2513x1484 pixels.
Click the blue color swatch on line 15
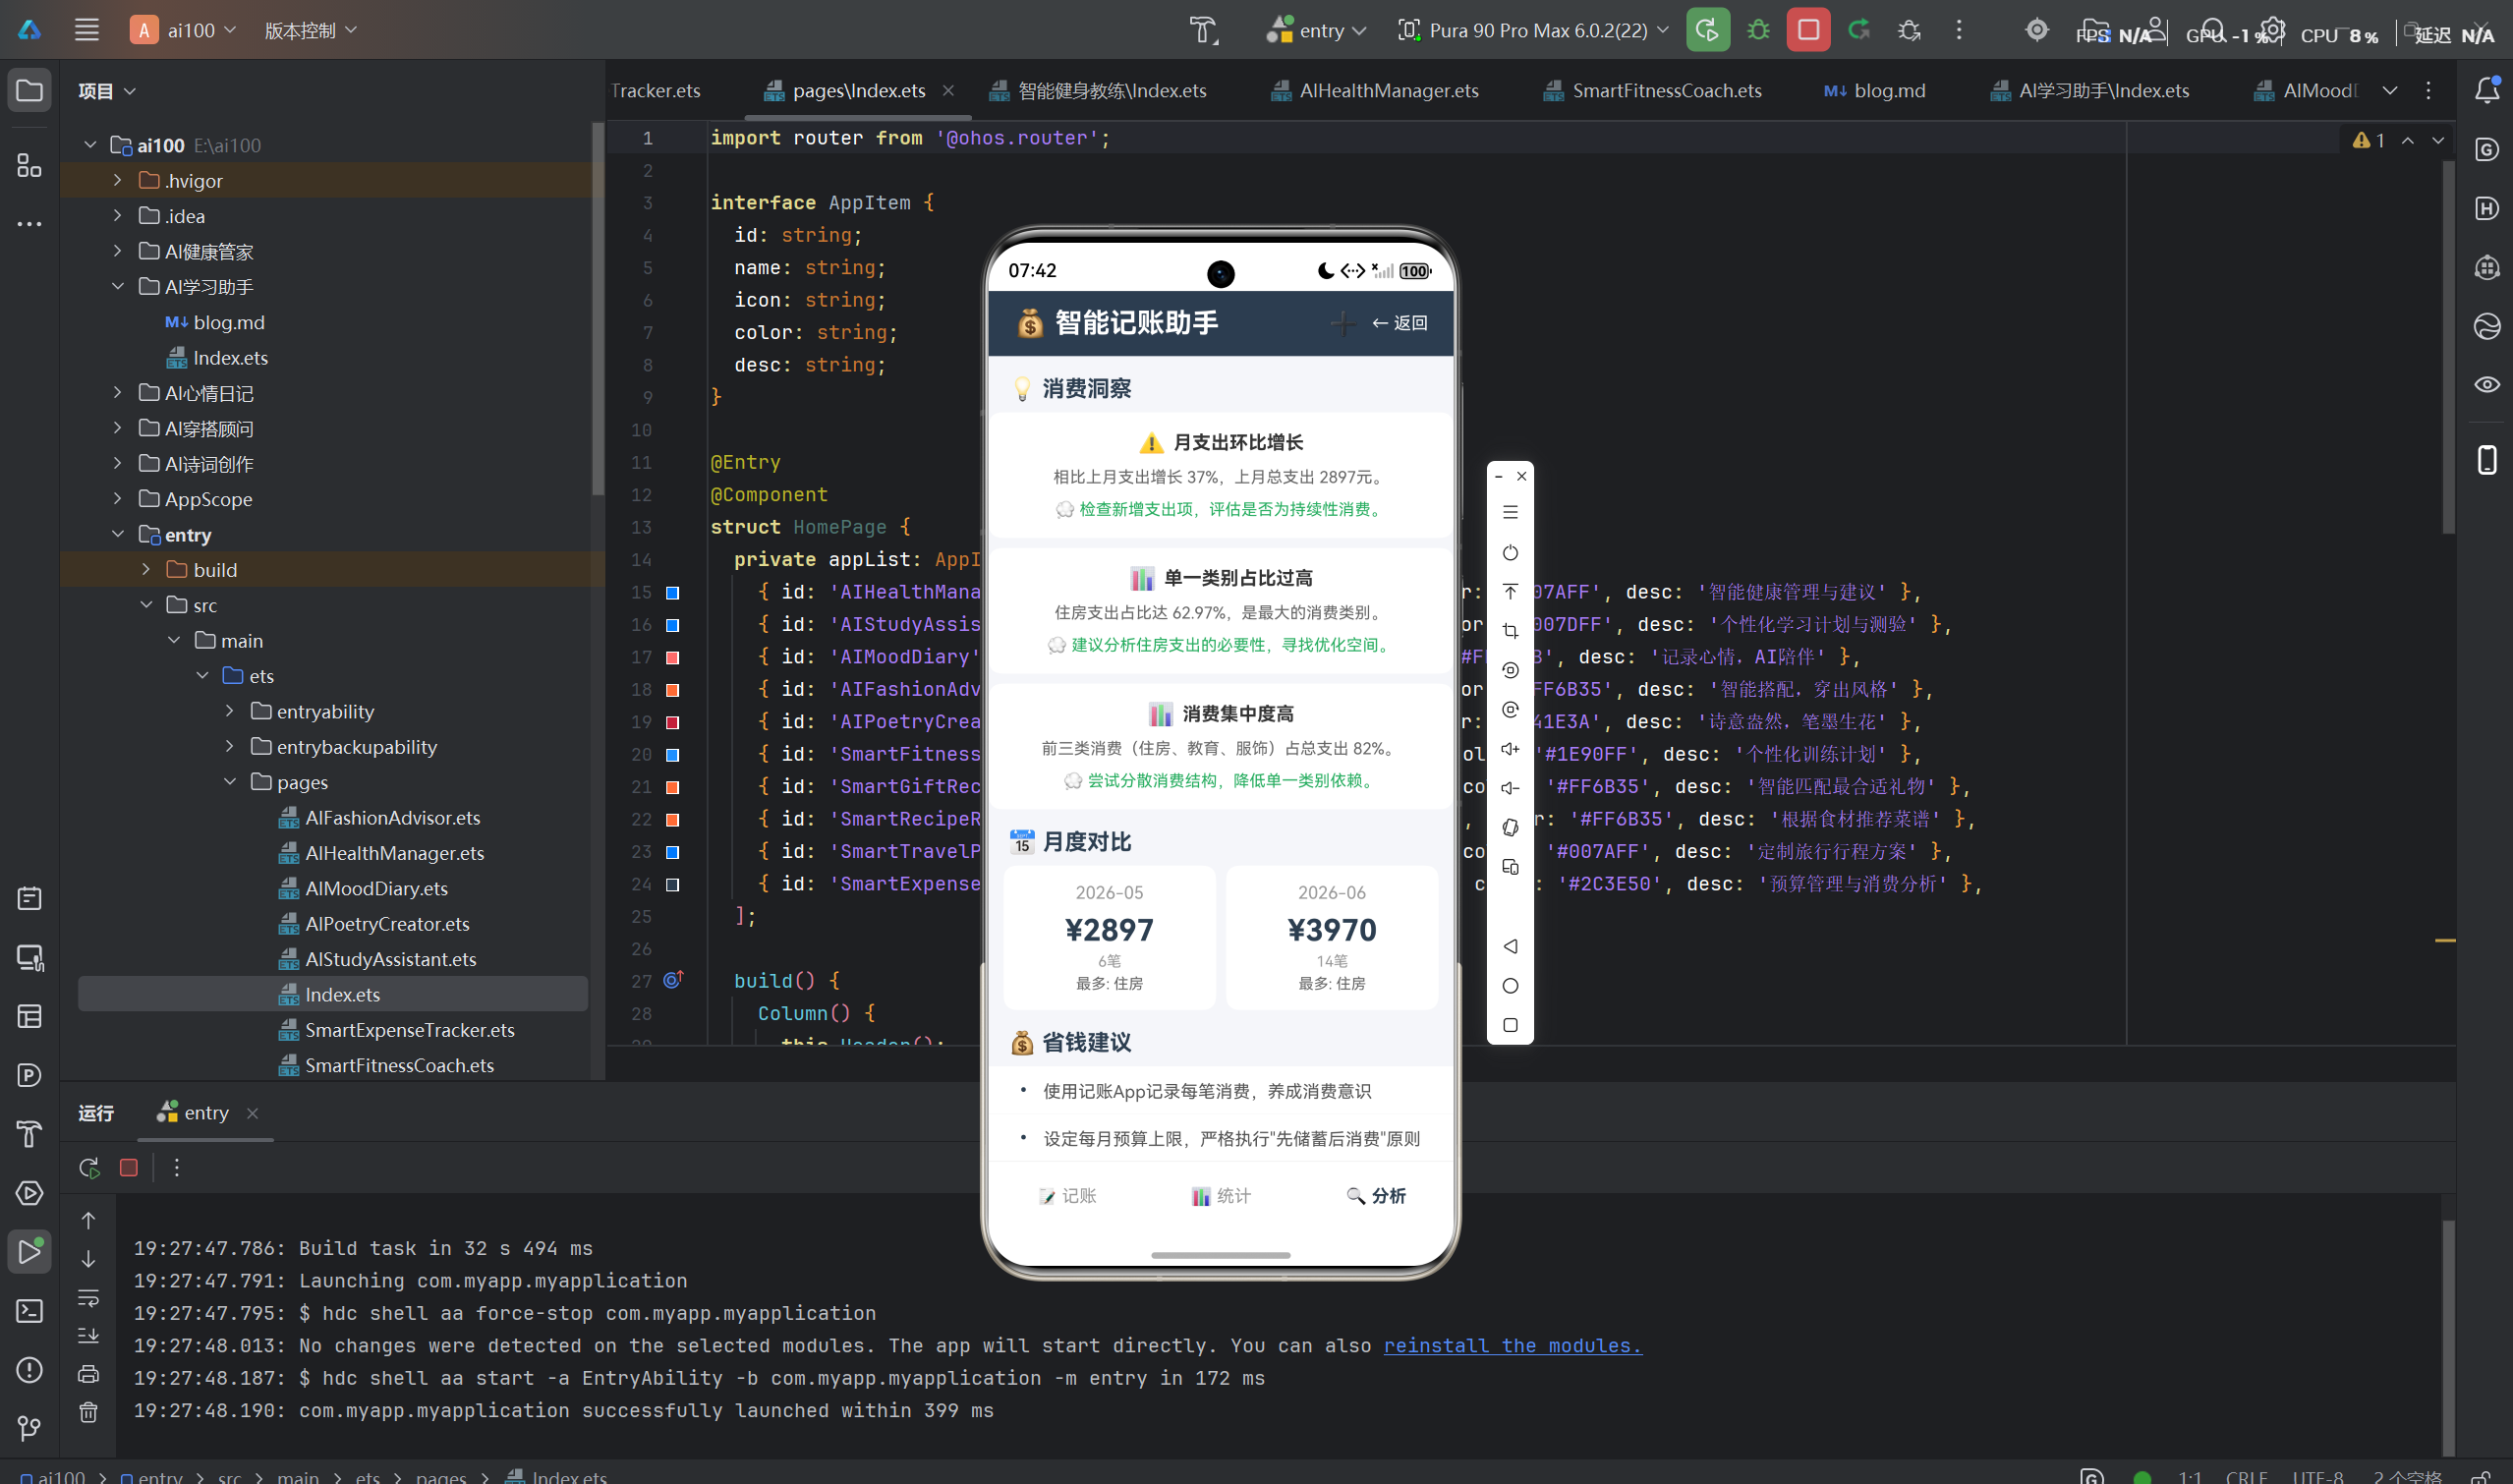point(673,593)
